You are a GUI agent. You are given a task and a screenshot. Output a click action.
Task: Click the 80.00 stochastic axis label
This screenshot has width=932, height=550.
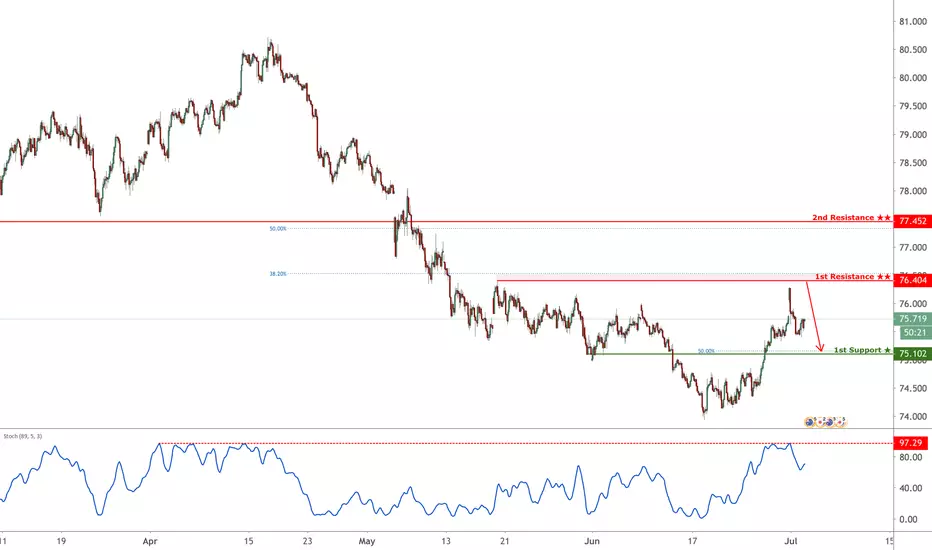(911, 457)
